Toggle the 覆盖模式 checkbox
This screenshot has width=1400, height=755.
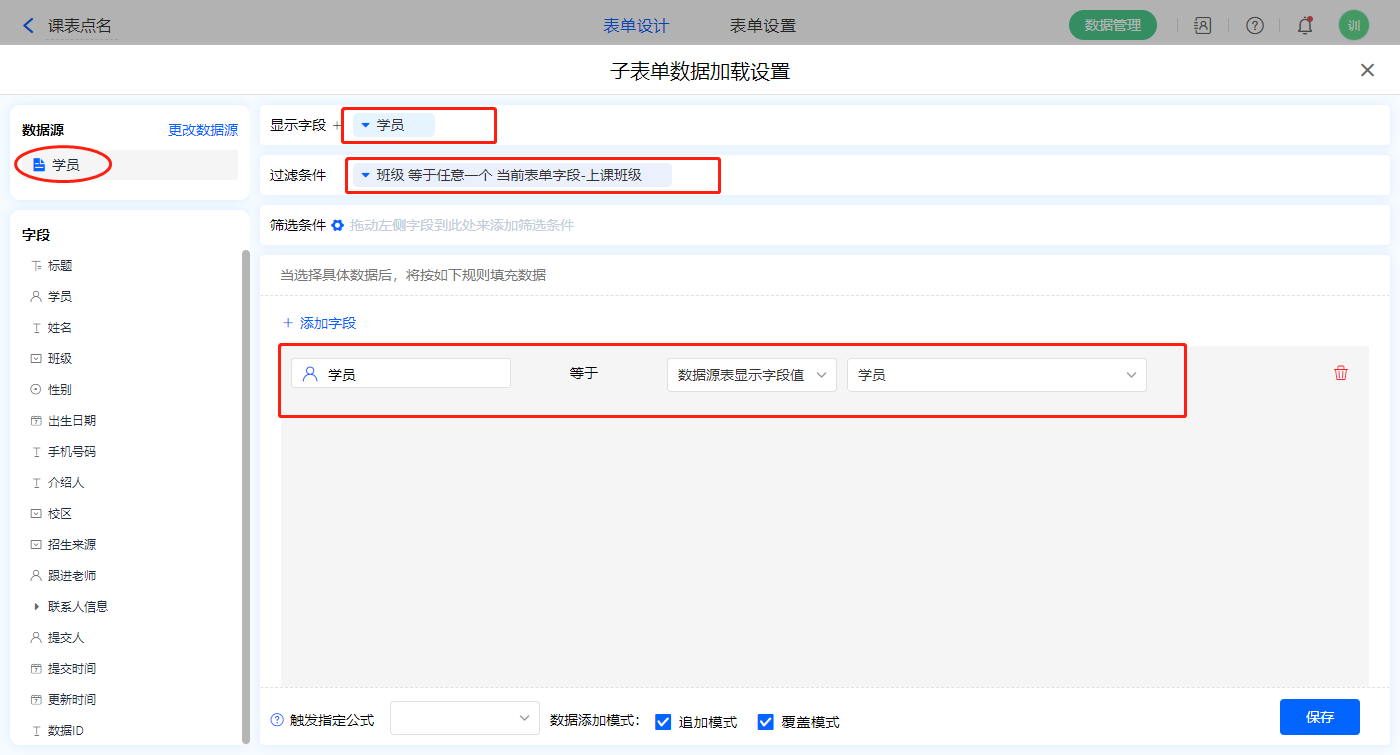pos(766,722)
